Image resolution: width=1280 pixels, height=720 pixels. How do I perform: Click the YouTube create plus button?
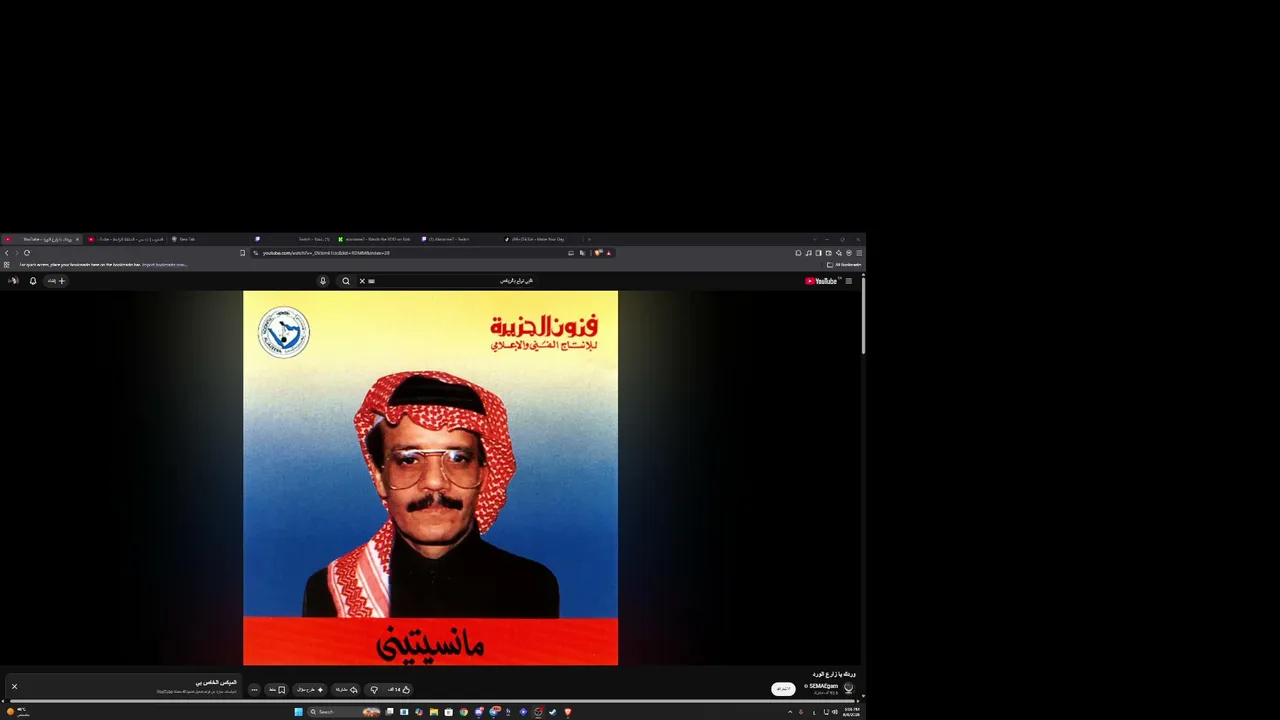(56, 281)
